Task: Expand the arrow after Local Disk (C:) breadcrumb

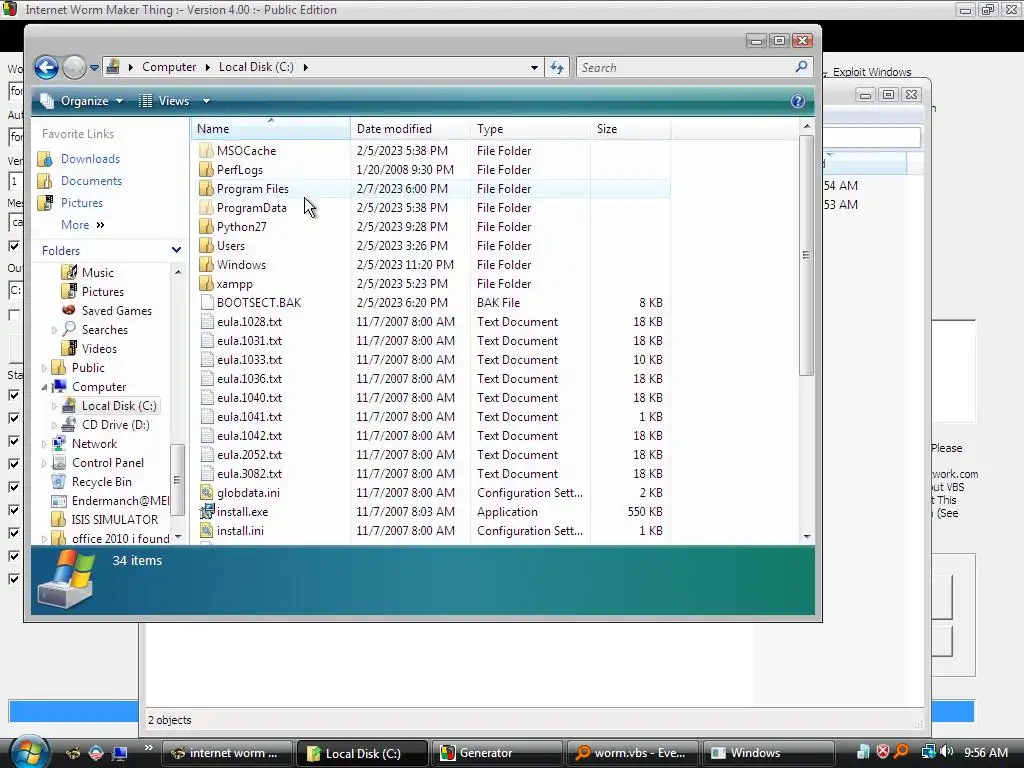Action: (x=305, y=67)
